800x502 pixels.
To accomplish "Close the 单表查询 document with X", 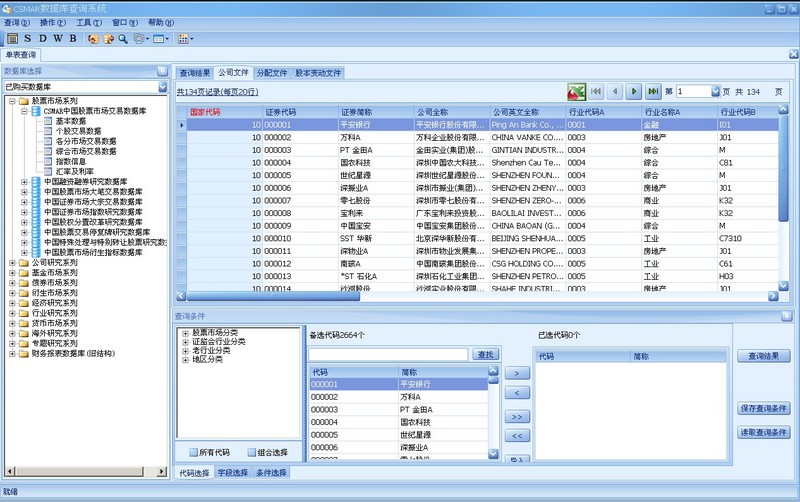I will (x=793, y=54).
